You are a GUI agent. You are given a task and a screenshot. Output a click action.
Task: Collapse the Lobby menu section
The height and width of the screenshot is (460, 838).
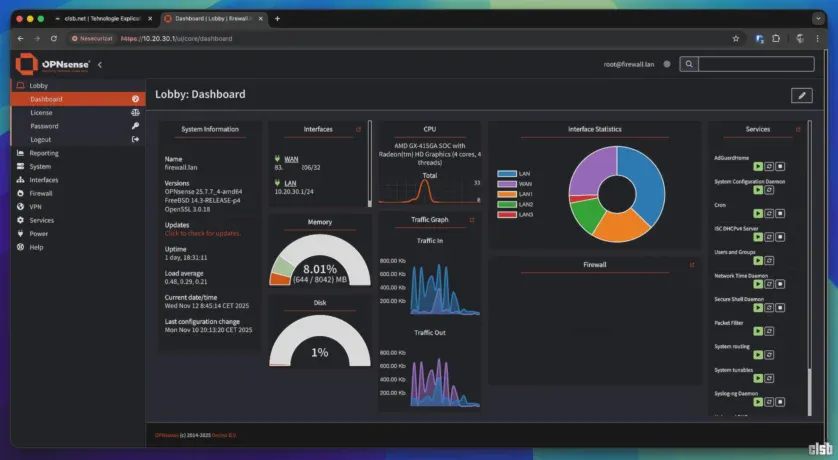point(78,85)
